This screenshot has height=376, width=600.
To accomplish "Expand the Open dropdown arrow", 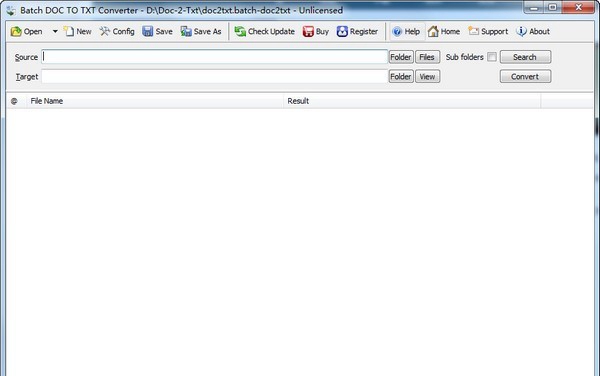I will [x=55, y=31].
